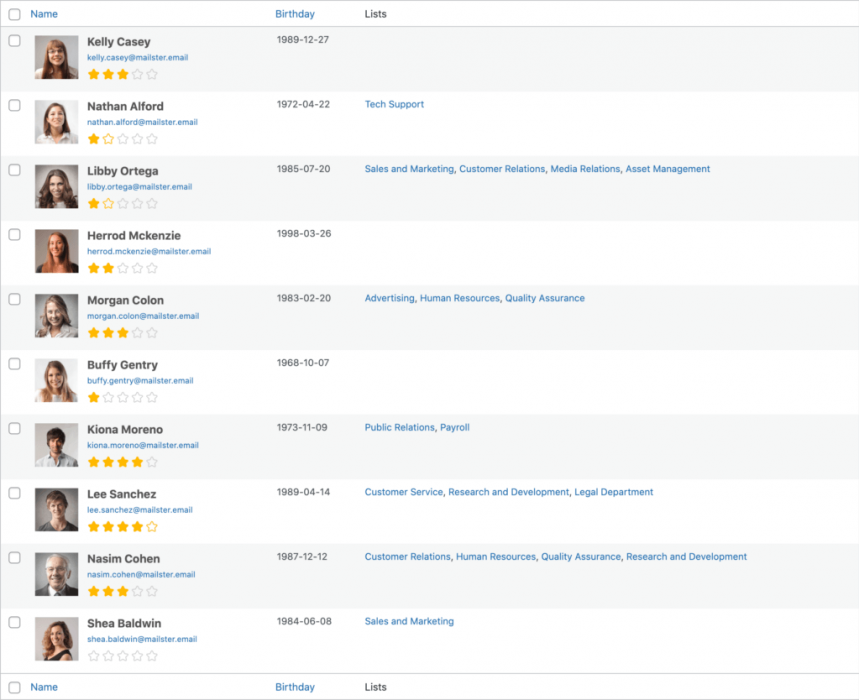The width and height of the screenshot is (859, 700).
Task: Check the box for Libby Ortega
Action: point(15,170)
